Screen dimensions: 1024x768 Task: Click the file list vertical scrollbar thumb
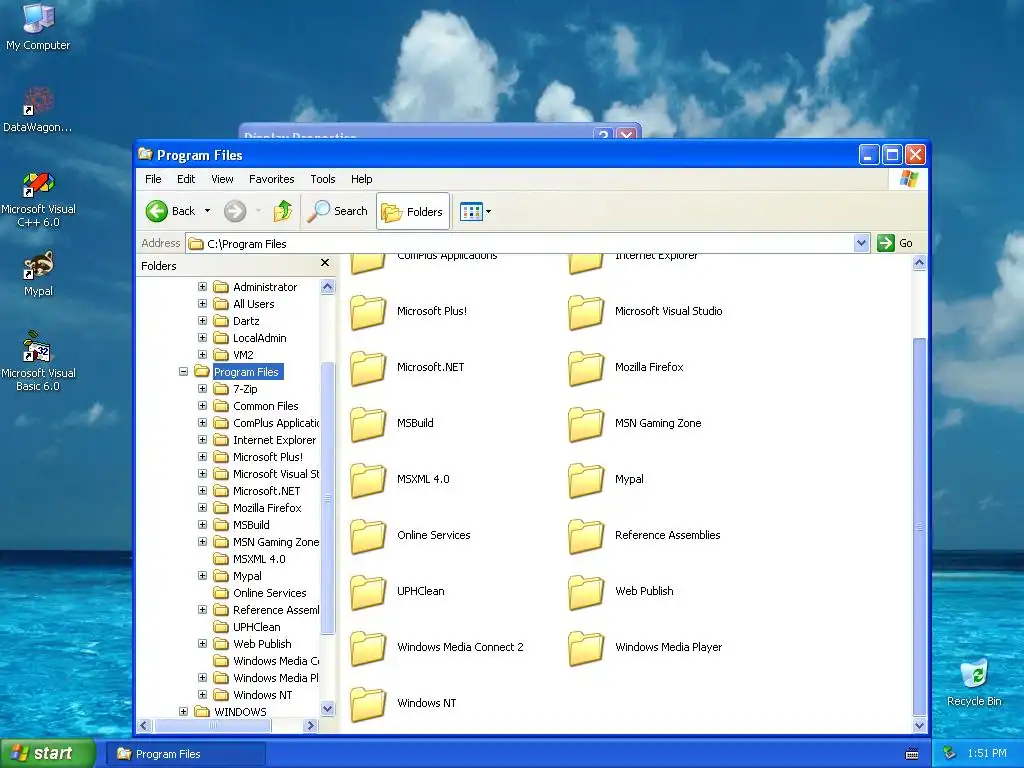pyautogui.click(x=919, y=526)
